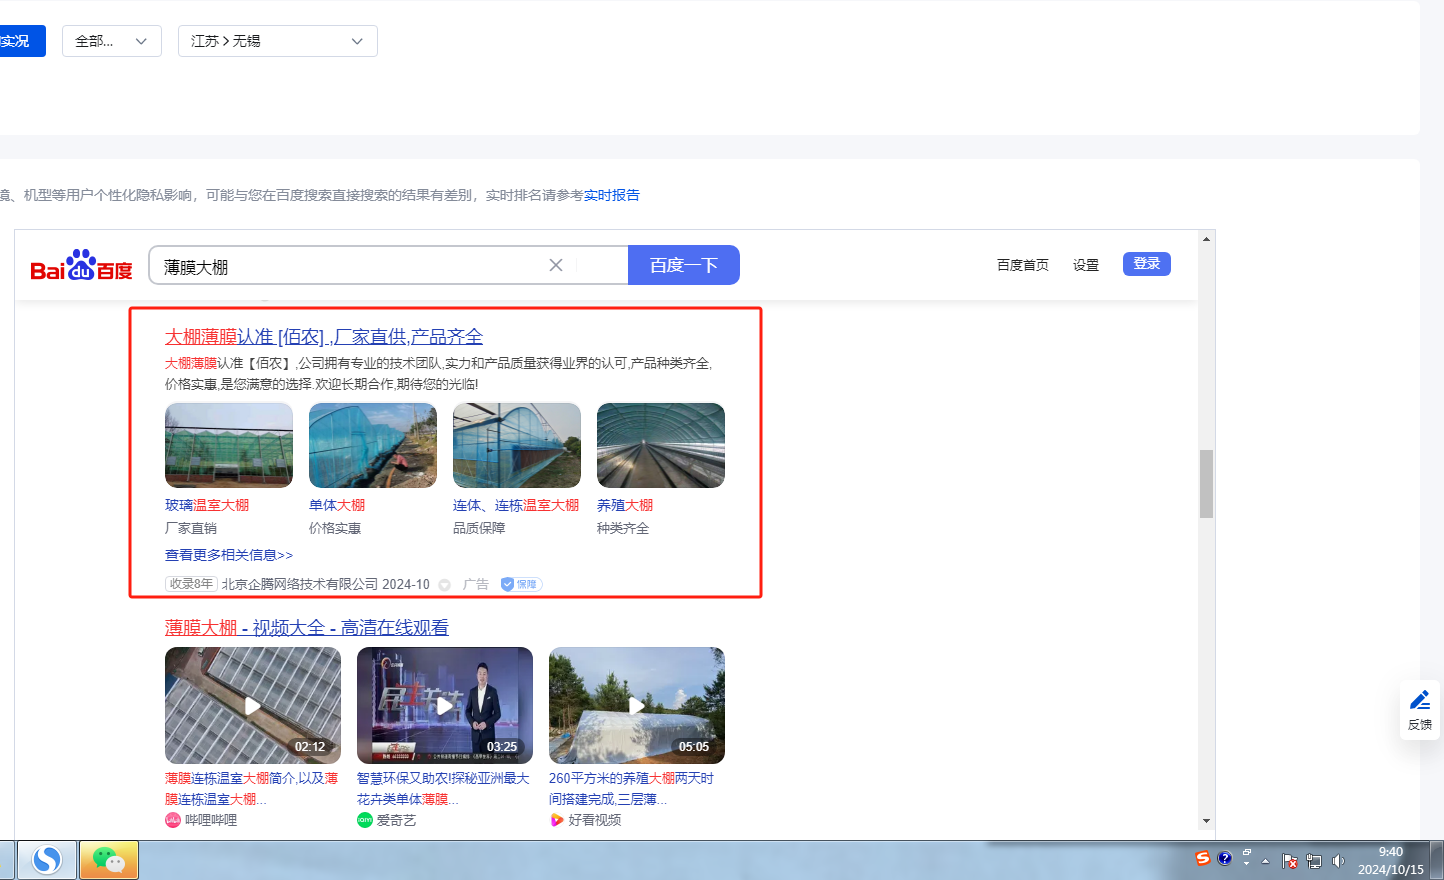Screen dimensions: 1444x880
Task: Open video title 智慧环保又助农
Action: 443,788
